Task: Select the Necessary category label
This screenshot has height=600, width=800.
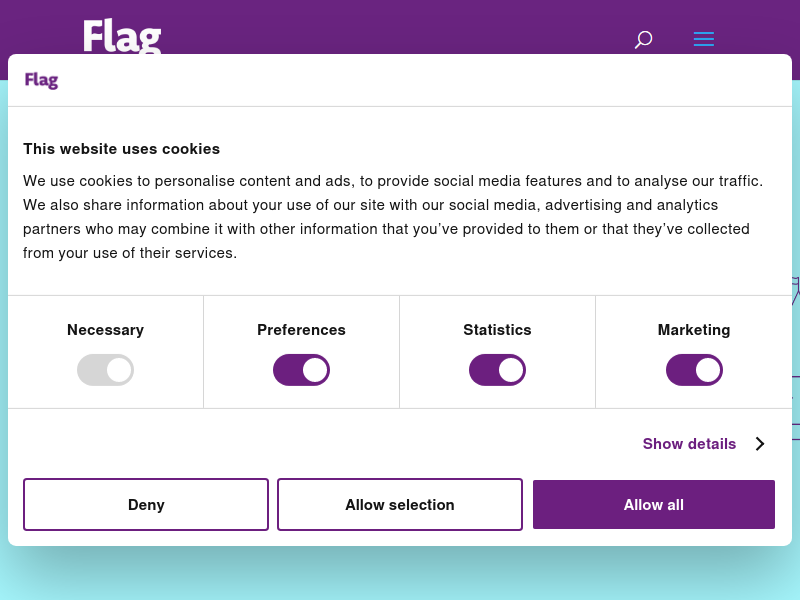Action: coord(106,330)
